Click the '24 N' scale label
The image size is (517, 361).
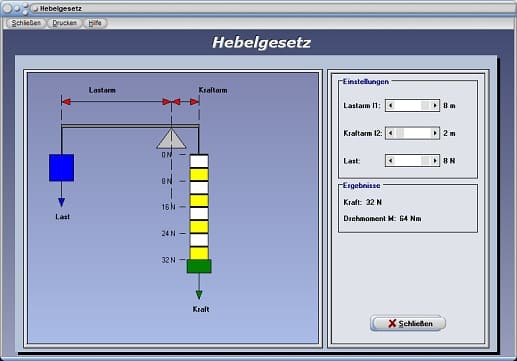(168, 233)
